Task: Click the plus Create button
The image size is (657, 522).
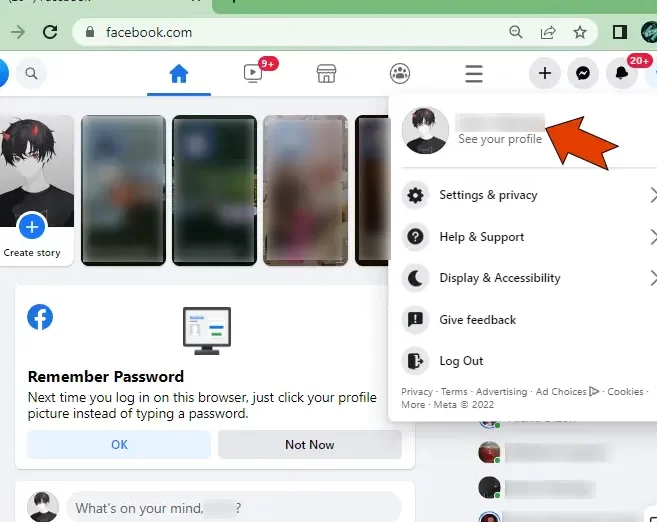Action: (x=545, y=73)
